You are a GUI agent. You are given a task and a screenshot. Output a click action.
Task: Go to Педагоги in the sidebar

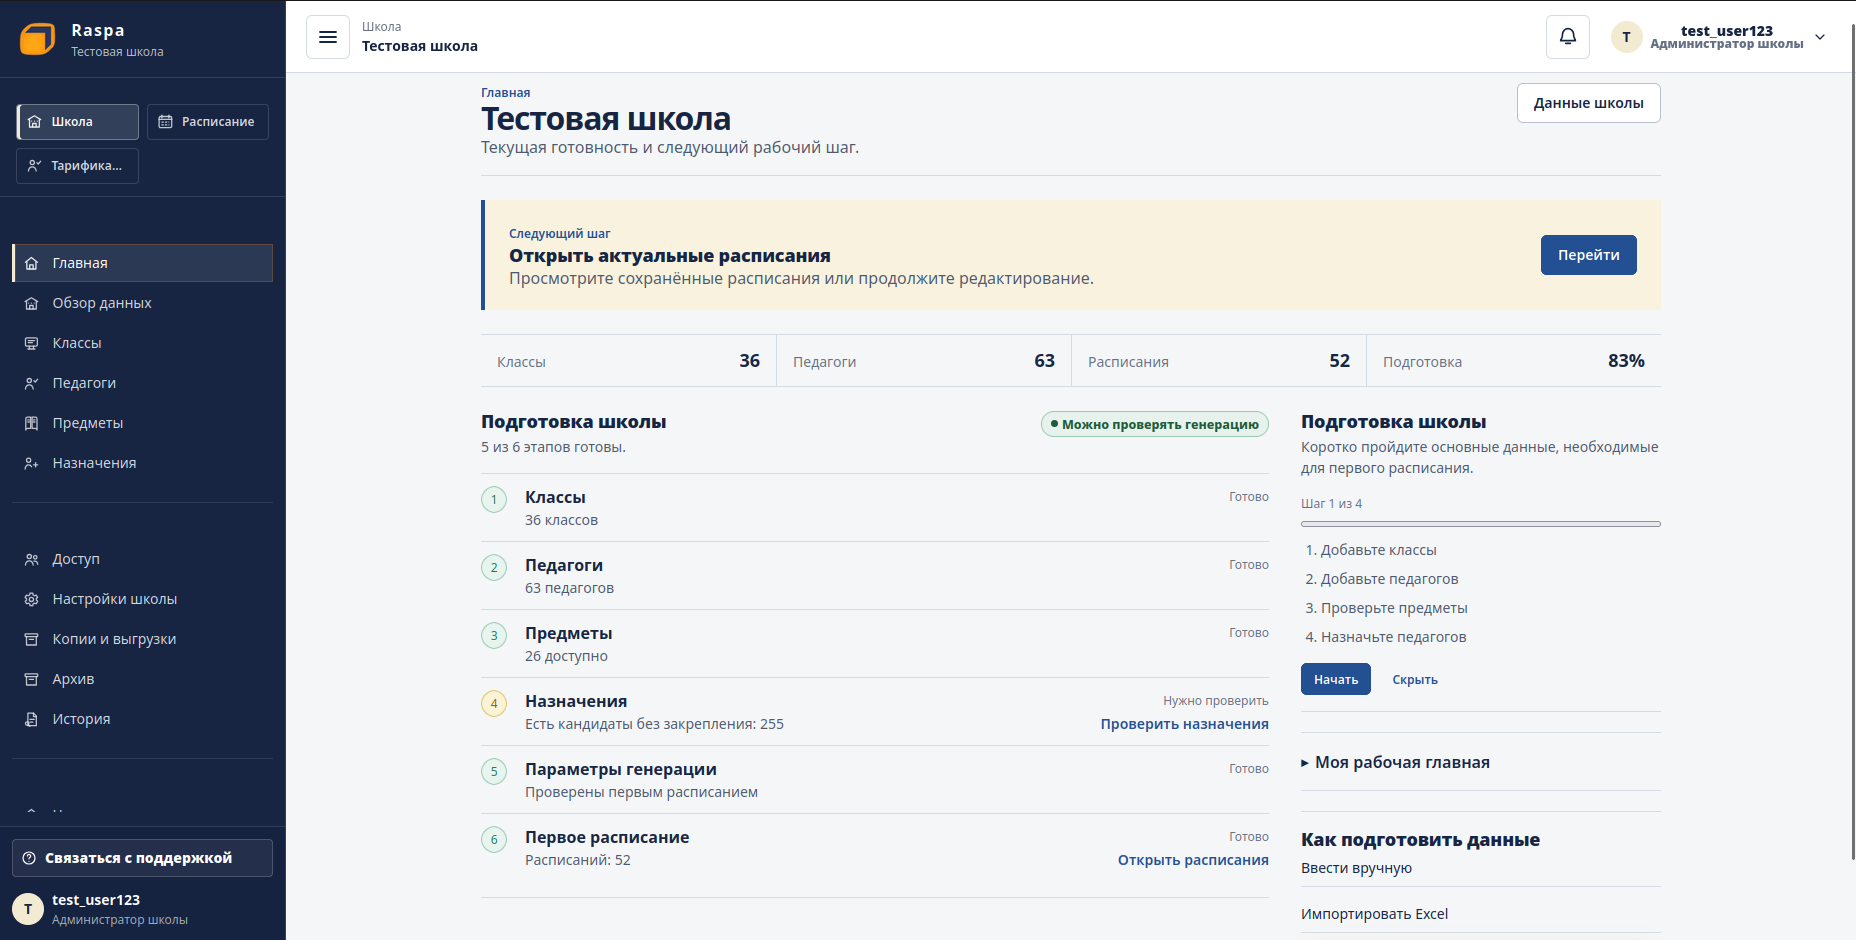[x=142, y=383]
